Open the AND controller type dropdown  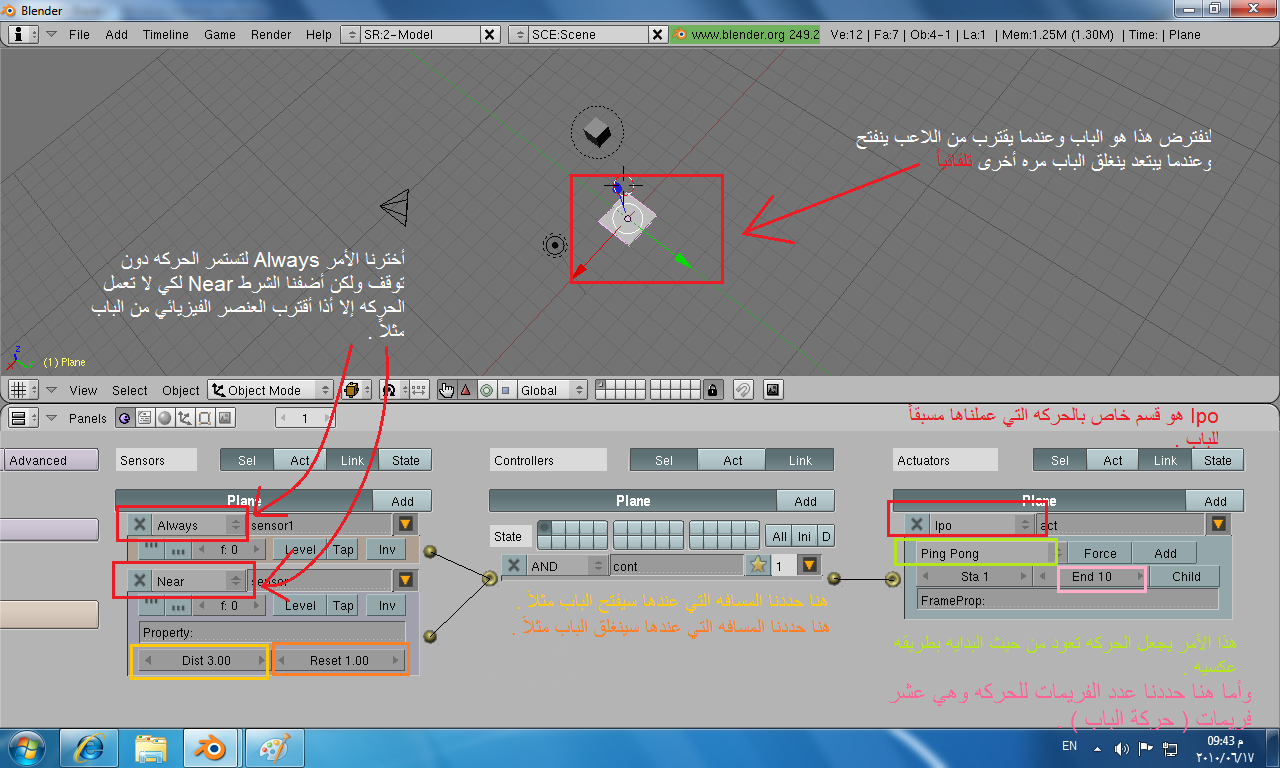pyautogui.click(x=567, y=566)
